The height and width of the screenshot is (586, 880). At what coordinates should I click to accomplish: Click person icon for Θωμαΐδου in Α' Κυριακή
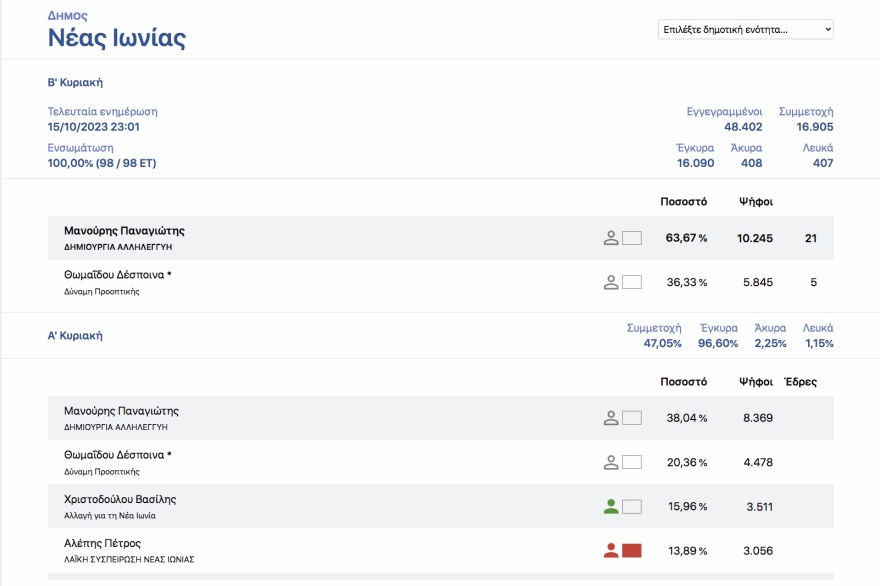(x=611, y=462)
